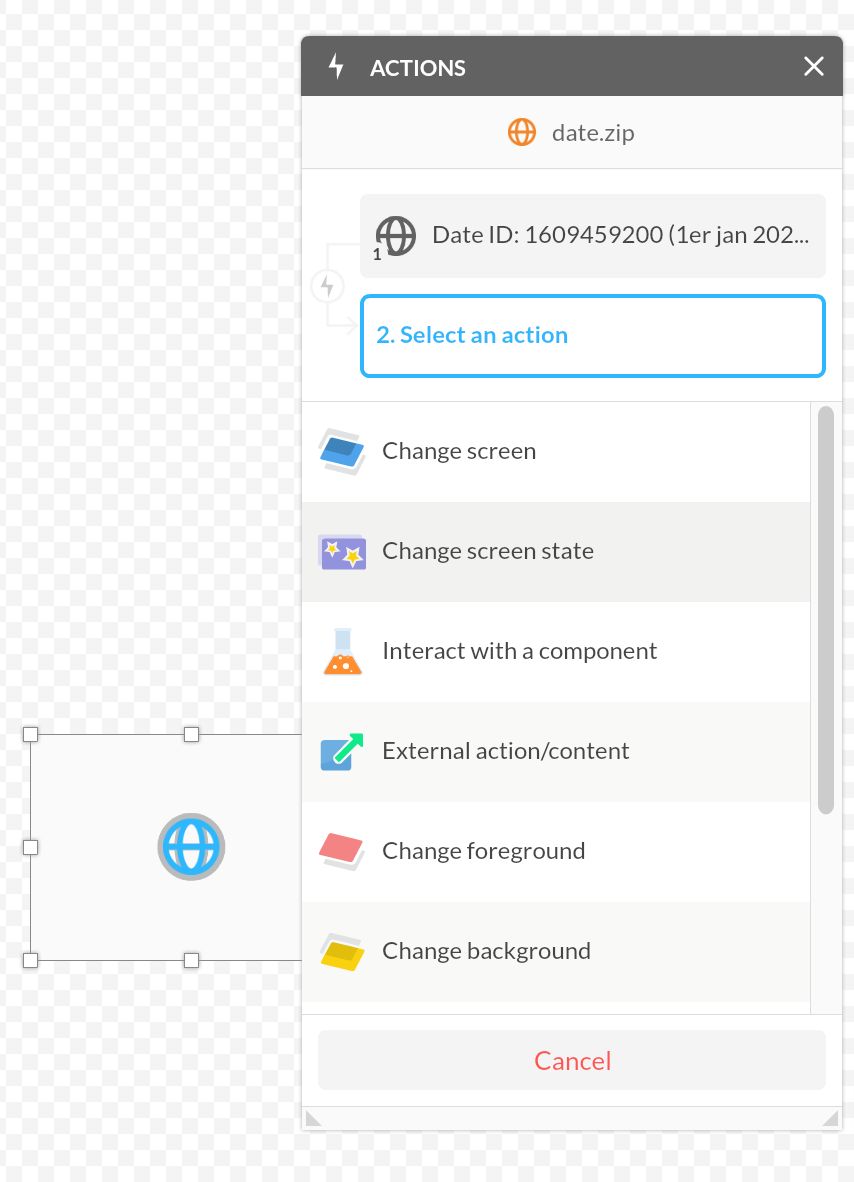Select the Interact with a component flask icon
Image resolution: width=854 pixels, height=1182 pixels.
tap(343, 651)
